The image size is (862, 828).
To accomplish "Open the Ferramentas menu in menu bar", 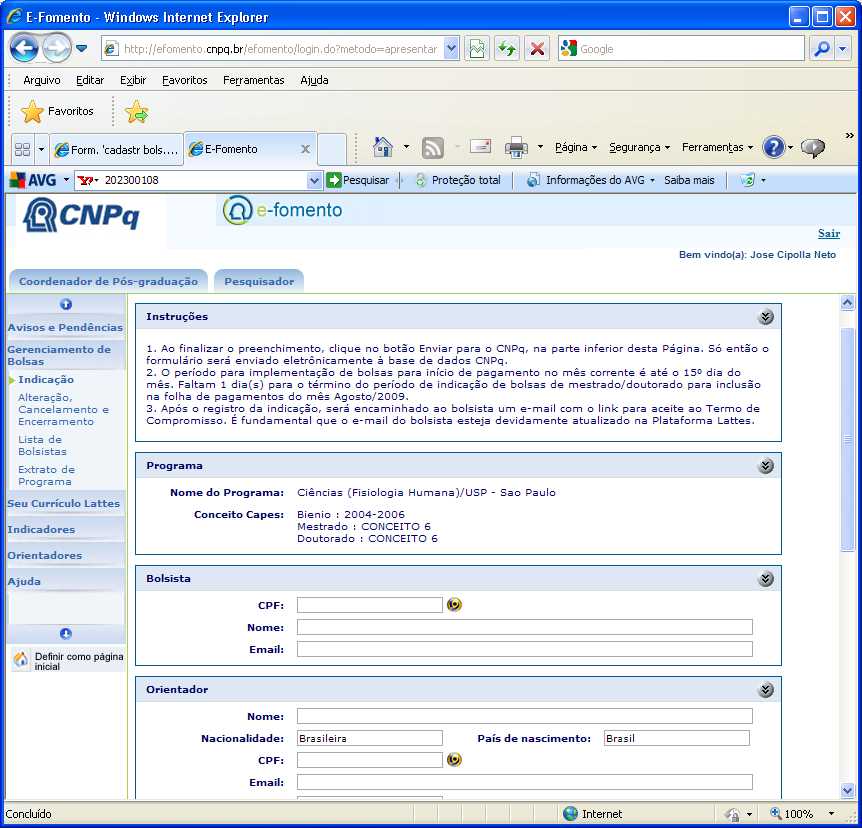I will pyautogui.click(x=253, y=80).
